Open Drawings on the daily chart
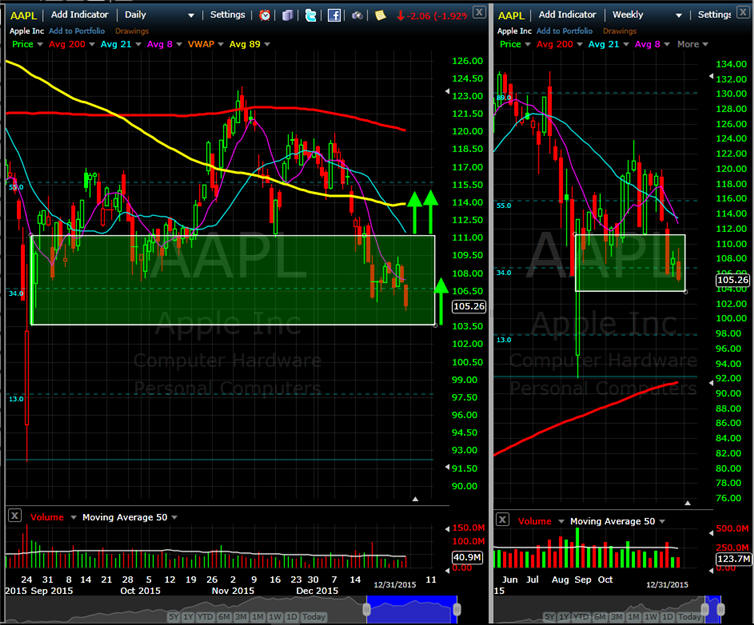754x625 pixels. [131, 30]
